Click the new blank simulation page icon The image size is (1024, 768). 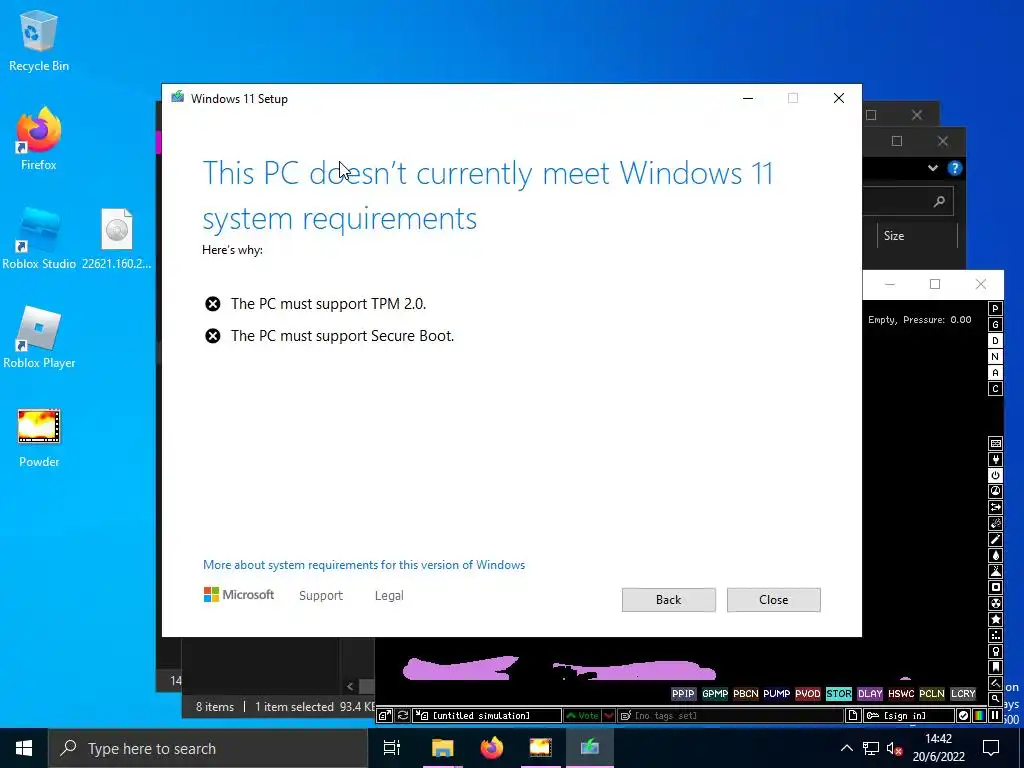point(852,716)
